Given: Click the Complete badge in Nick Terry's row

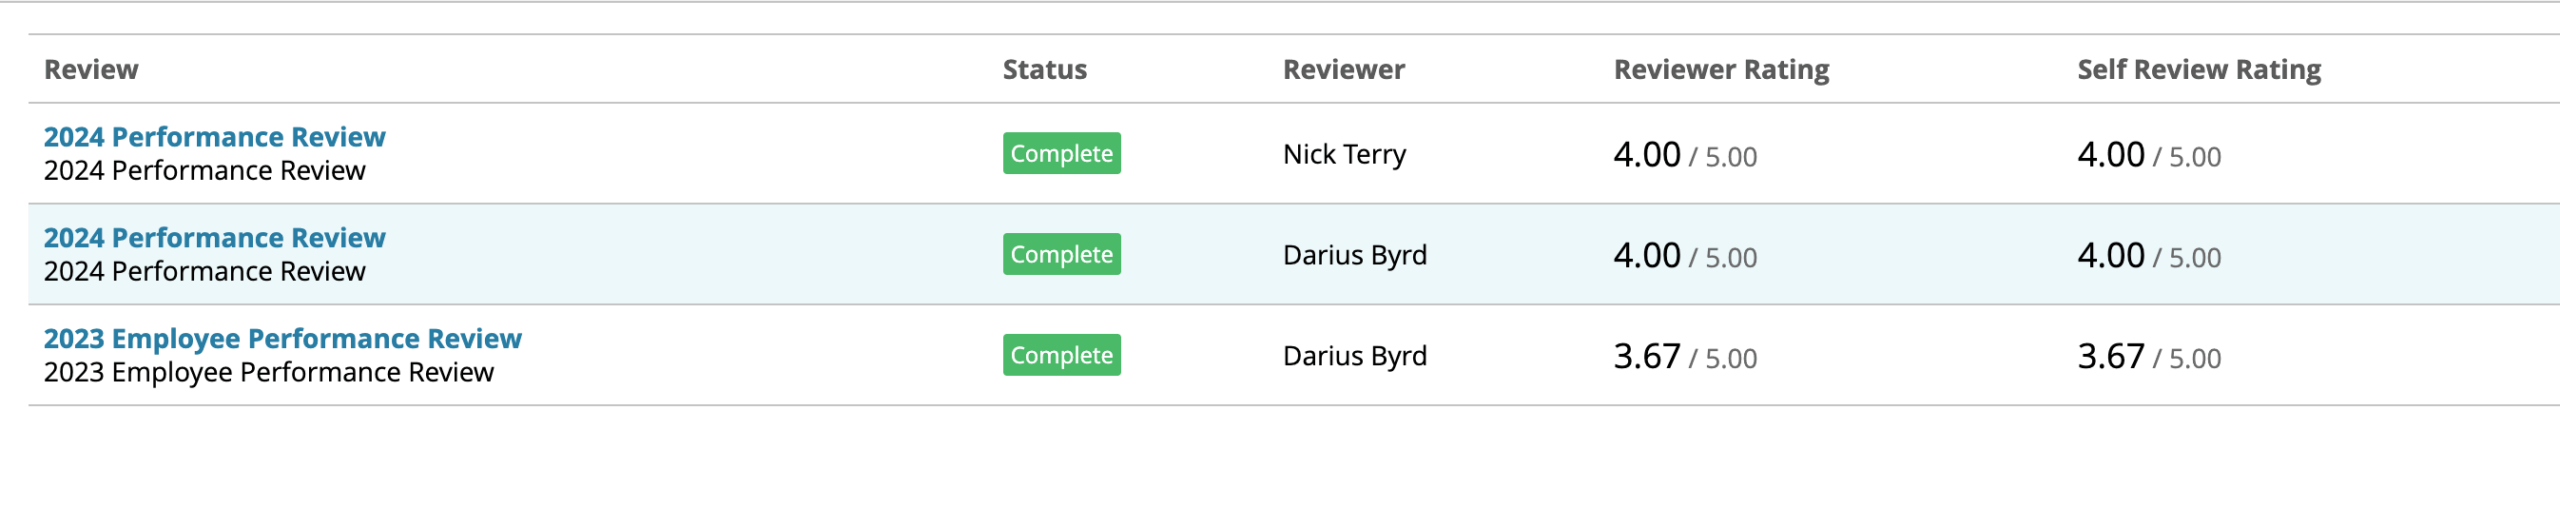Looking at the screenshot, I should click(x=1061, y=154).
